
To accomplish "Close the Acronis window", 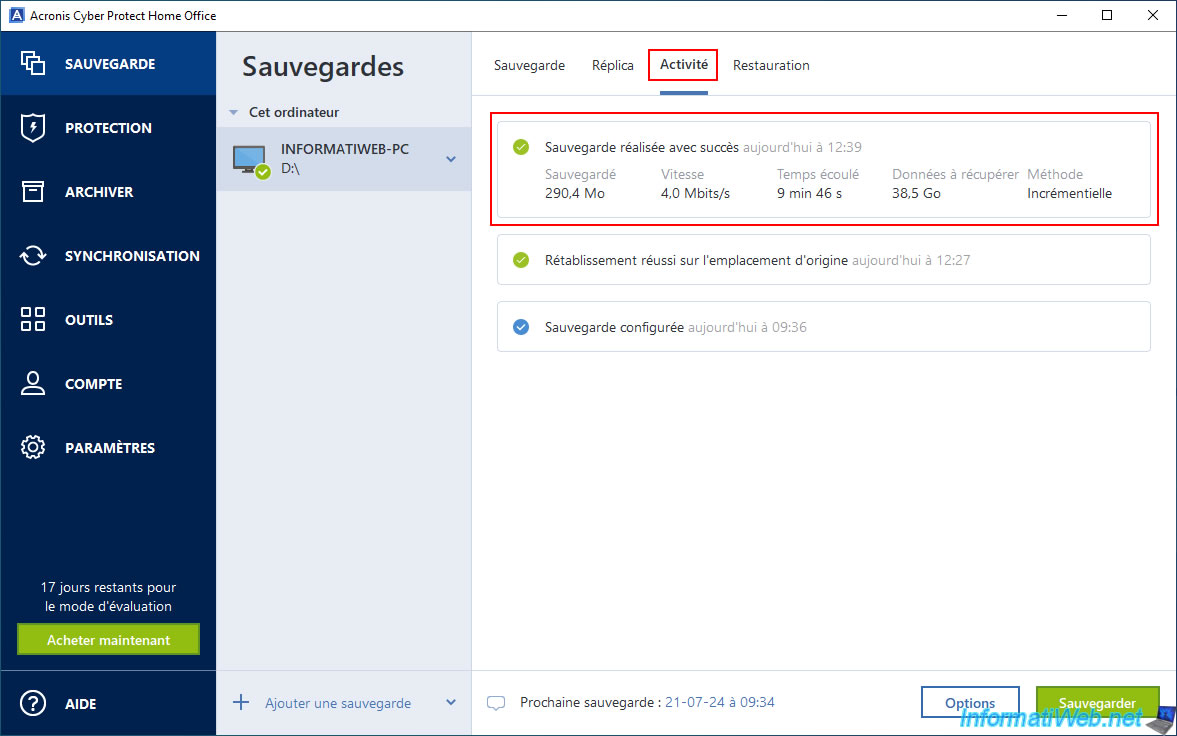I will [1152, 15].
